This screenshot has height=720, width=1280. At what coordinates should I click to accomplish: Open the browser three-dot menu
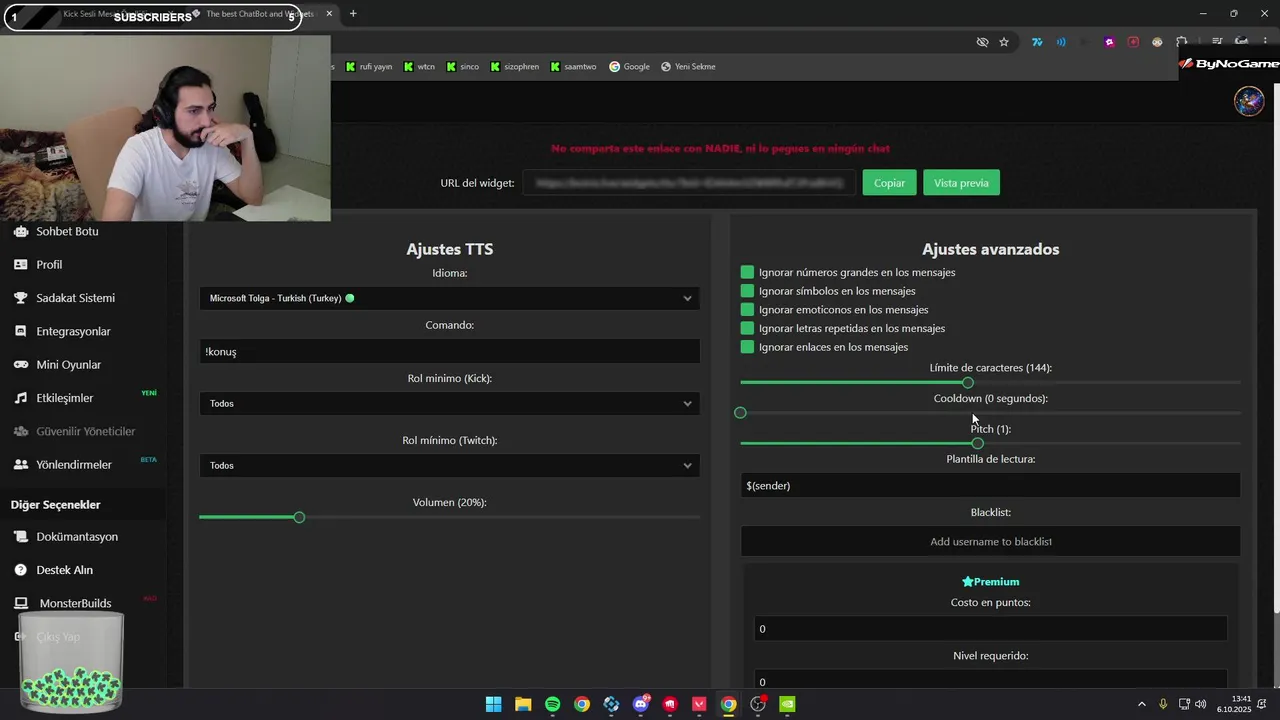coord(1265,42)
